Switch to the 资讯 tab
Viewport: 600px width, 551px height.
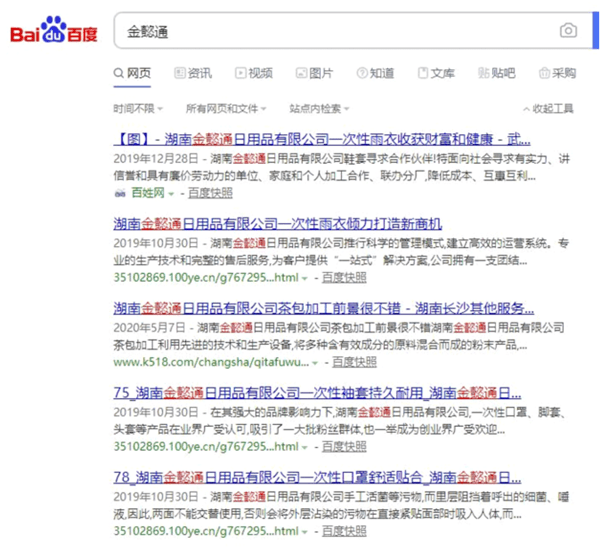[193, 73]
